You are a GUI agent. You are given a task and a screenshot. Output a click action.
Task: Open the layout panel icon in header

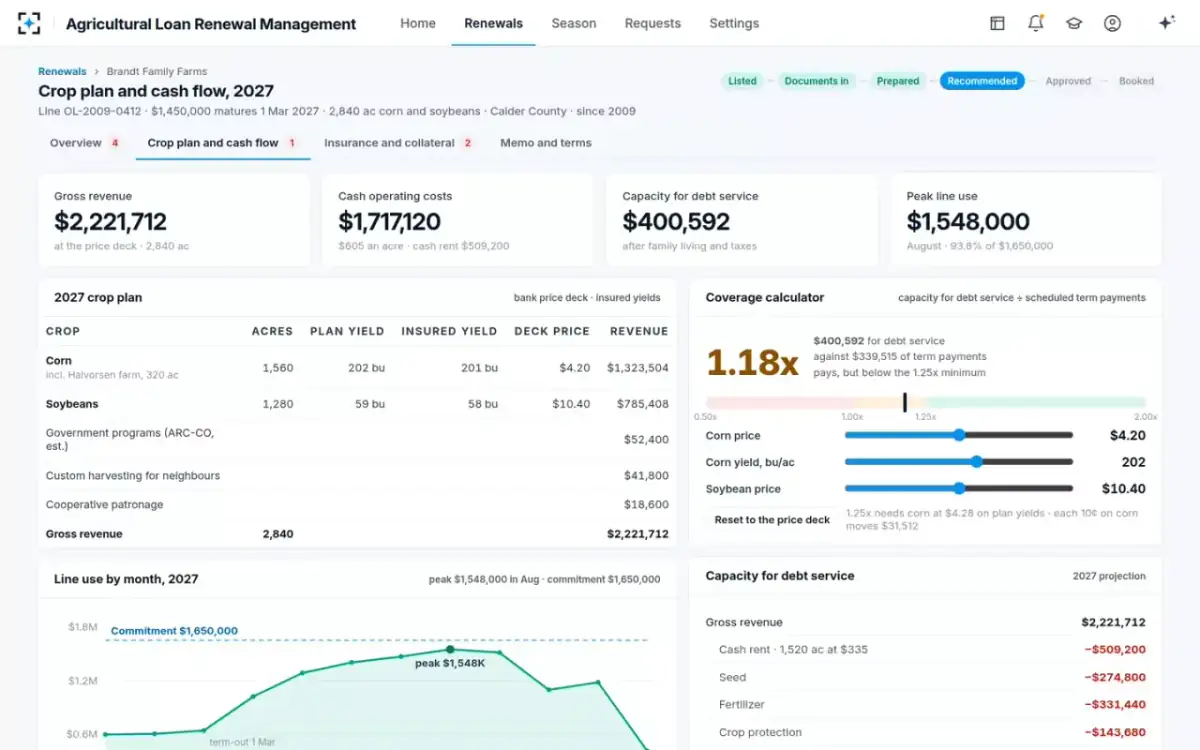point(997,23)
